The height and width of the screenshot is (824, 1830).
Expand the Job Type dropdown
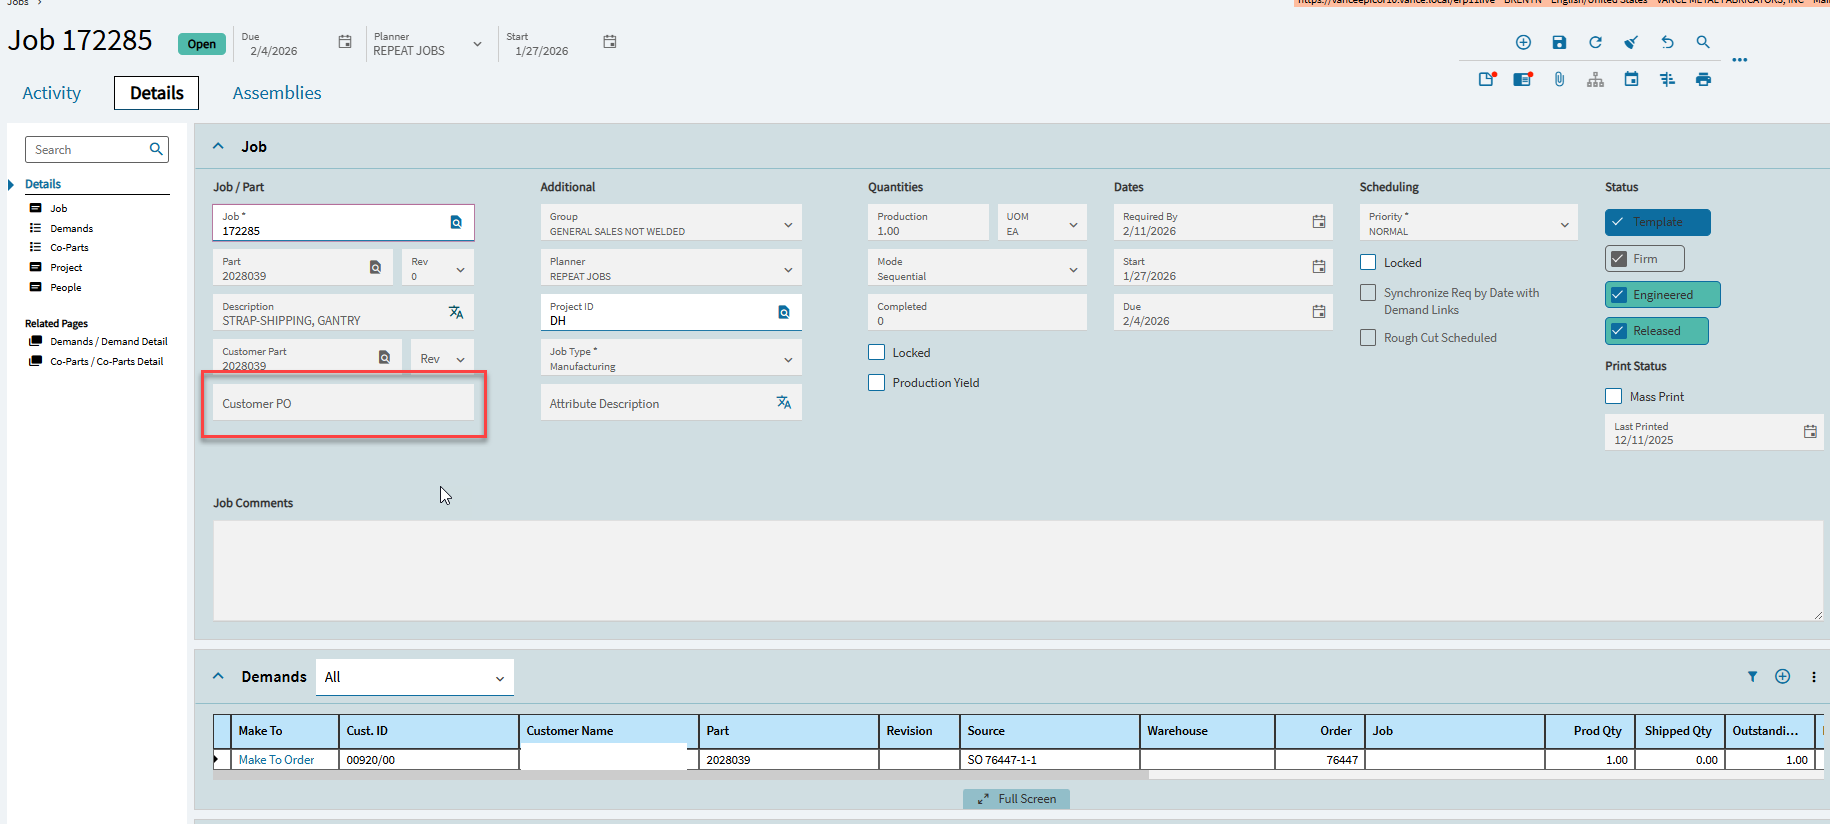tap(788, 359)
